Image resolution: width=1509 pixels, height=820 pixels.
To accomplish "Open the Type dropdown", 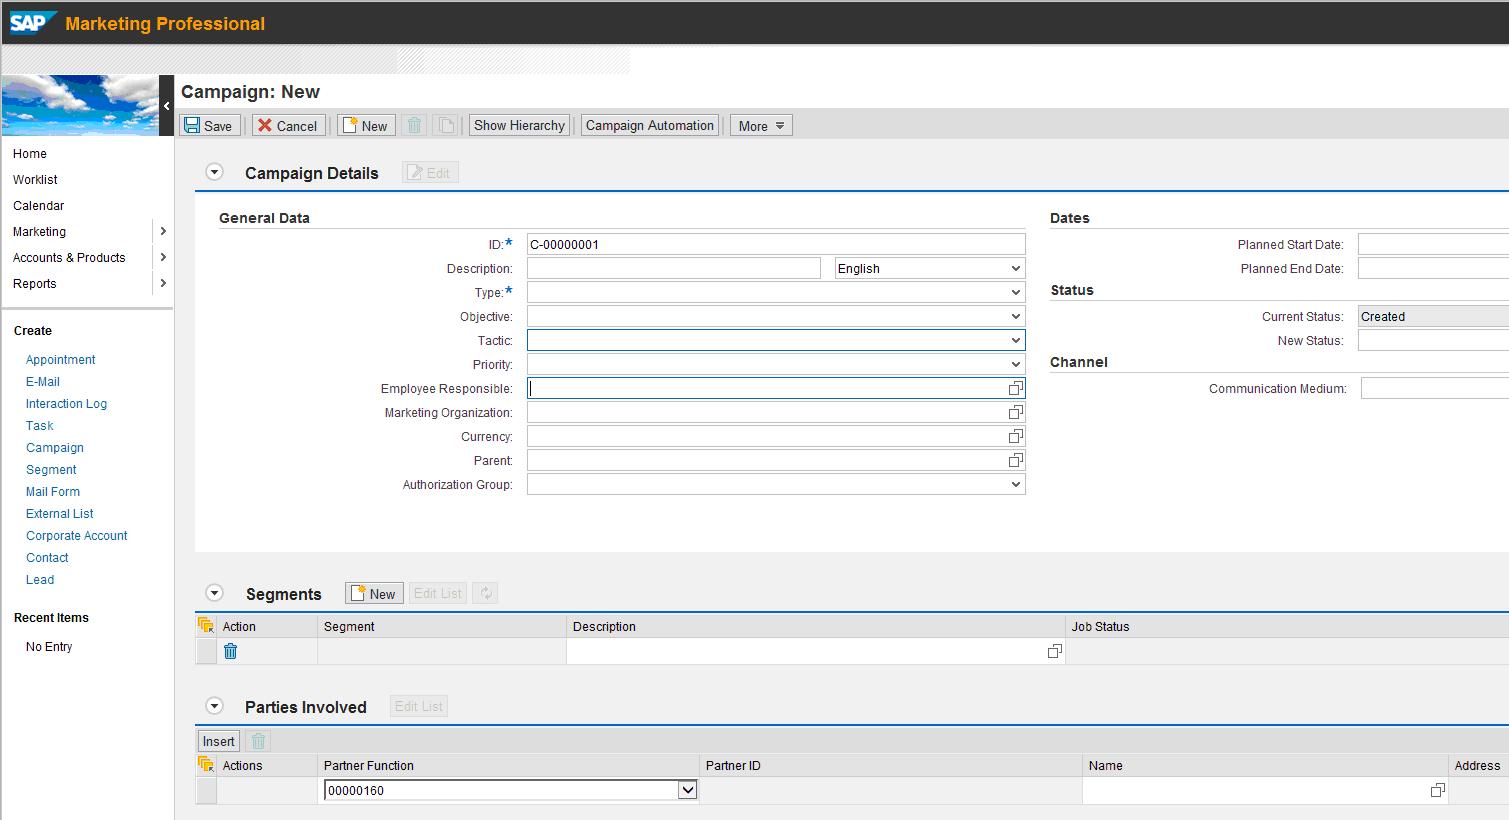I will click(x=776, y=292).
